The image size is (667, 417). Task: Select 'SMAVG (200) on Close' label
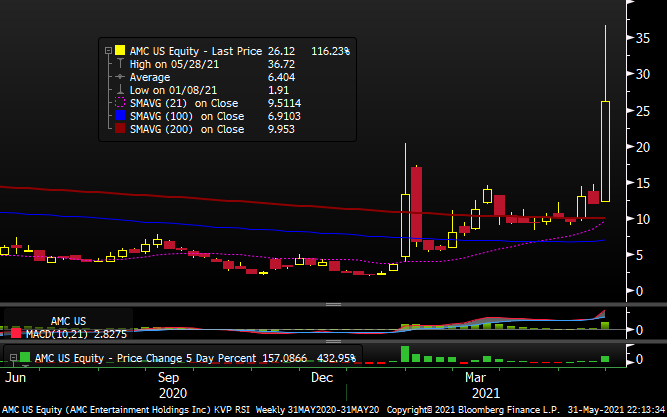(187, 129)
